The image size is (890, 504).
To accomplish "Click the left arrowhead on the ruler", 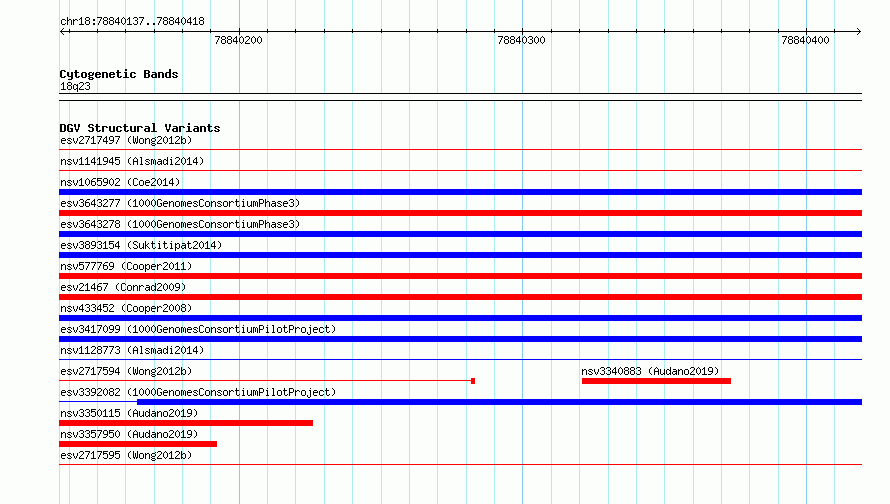I will (x=63, y=32).
